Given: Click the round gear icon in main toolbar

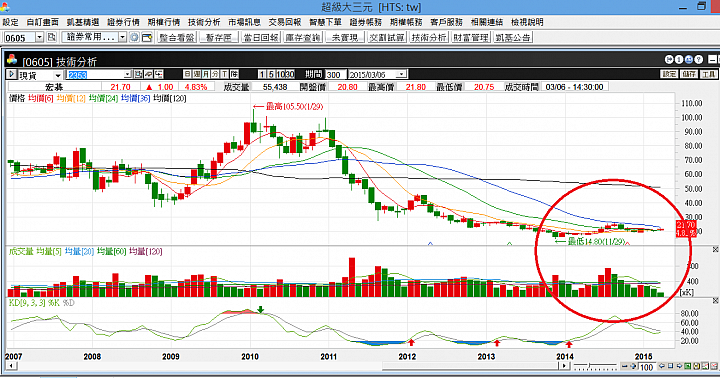Looking at the screenshot, I should (x=134, y=38).
